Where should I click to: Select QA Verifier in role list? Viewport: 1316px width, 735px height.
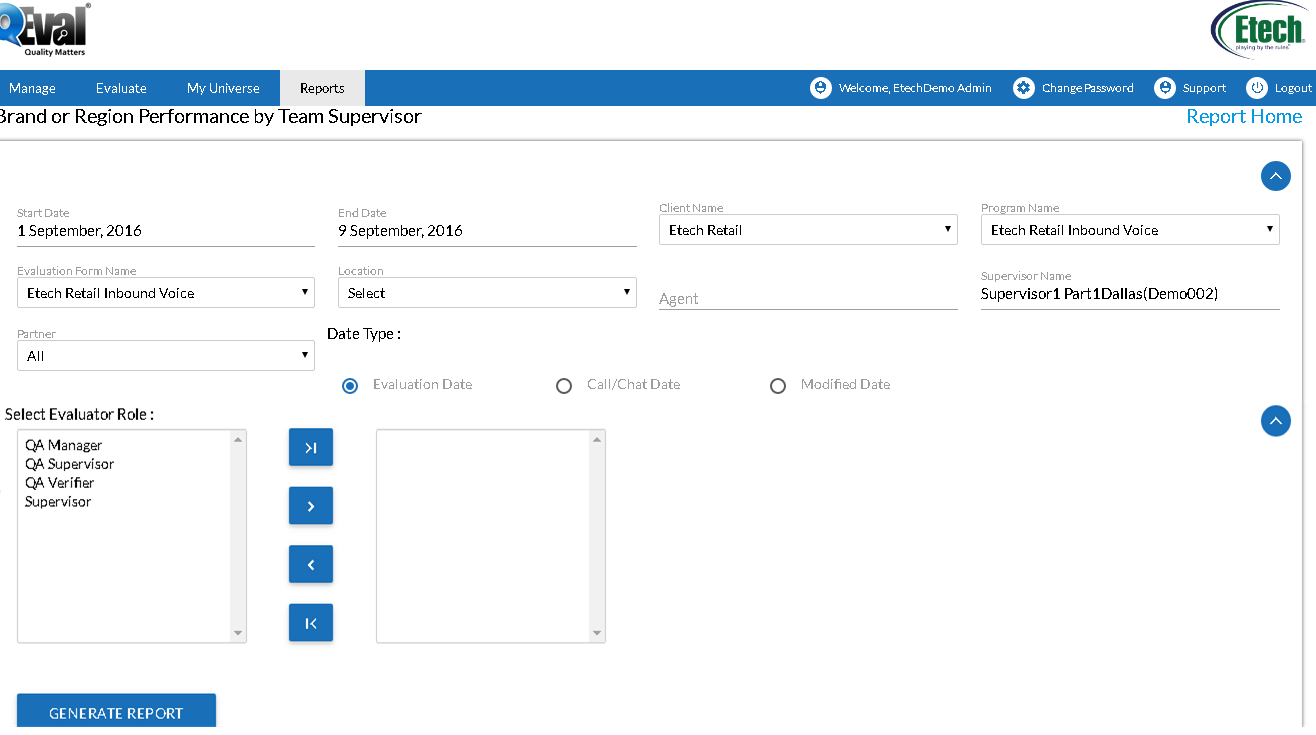pyautogui.click(x=60, y=483)
